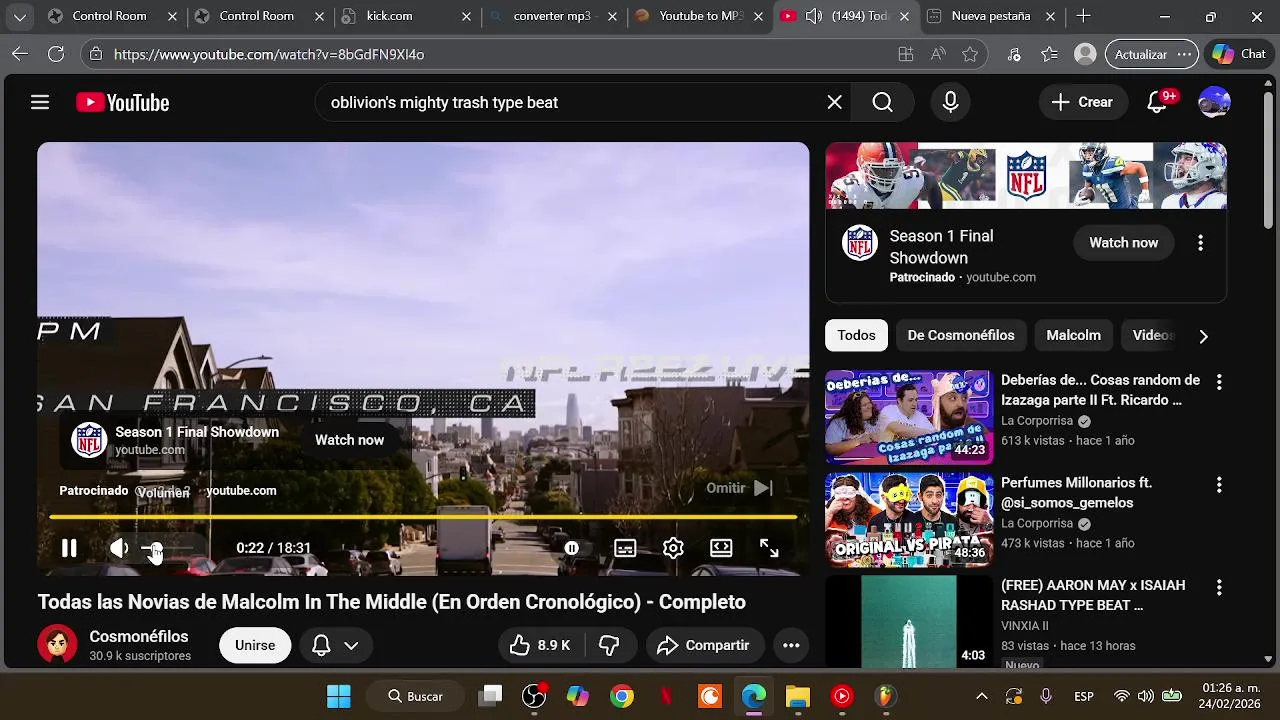This screenshot has width=1280, height=720.
Task: Enter fullscreen video mode
Action: coord(769,548)
